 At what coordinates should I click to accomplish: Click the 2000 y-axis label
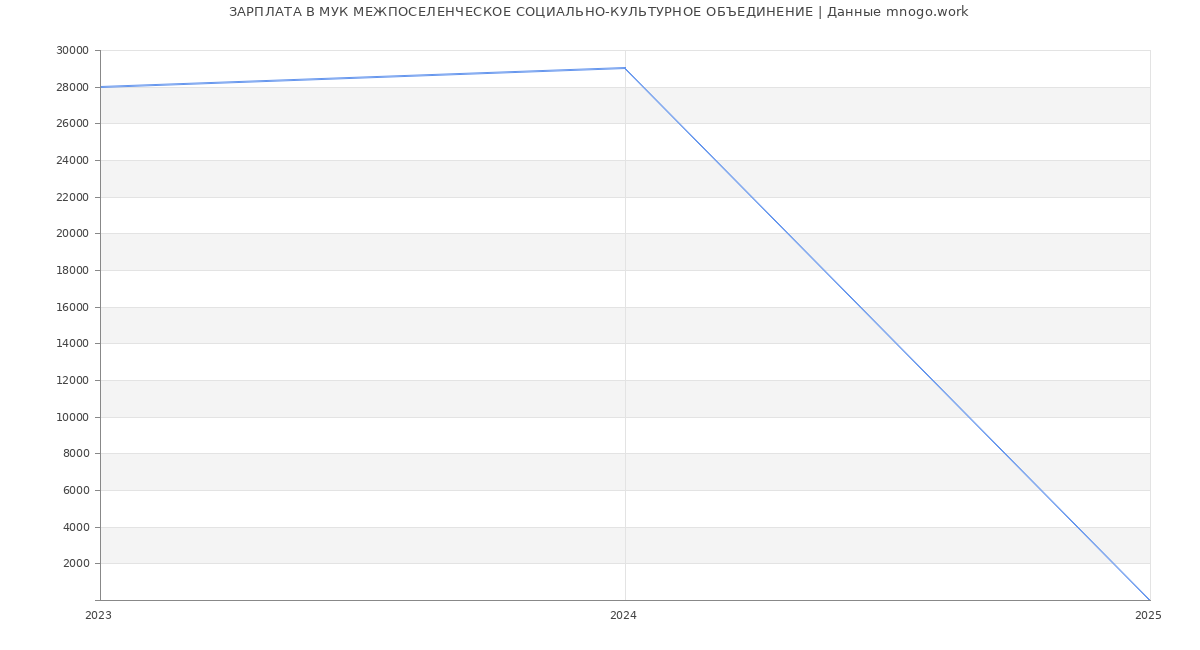(x=76, y=563)
